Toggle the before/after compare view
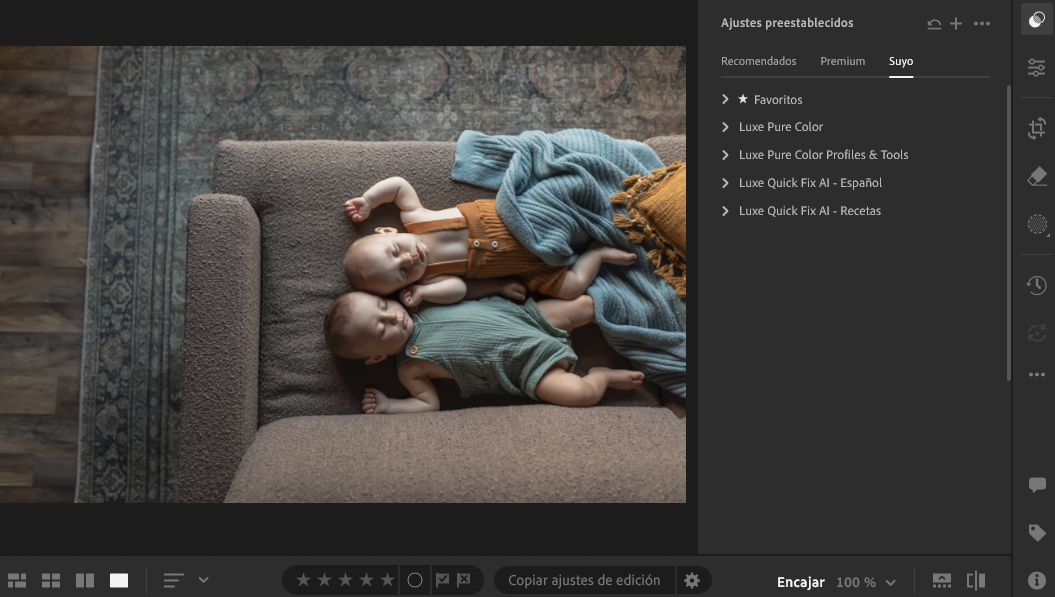This screenshot has width=1055, height=597. coord(976,581)
